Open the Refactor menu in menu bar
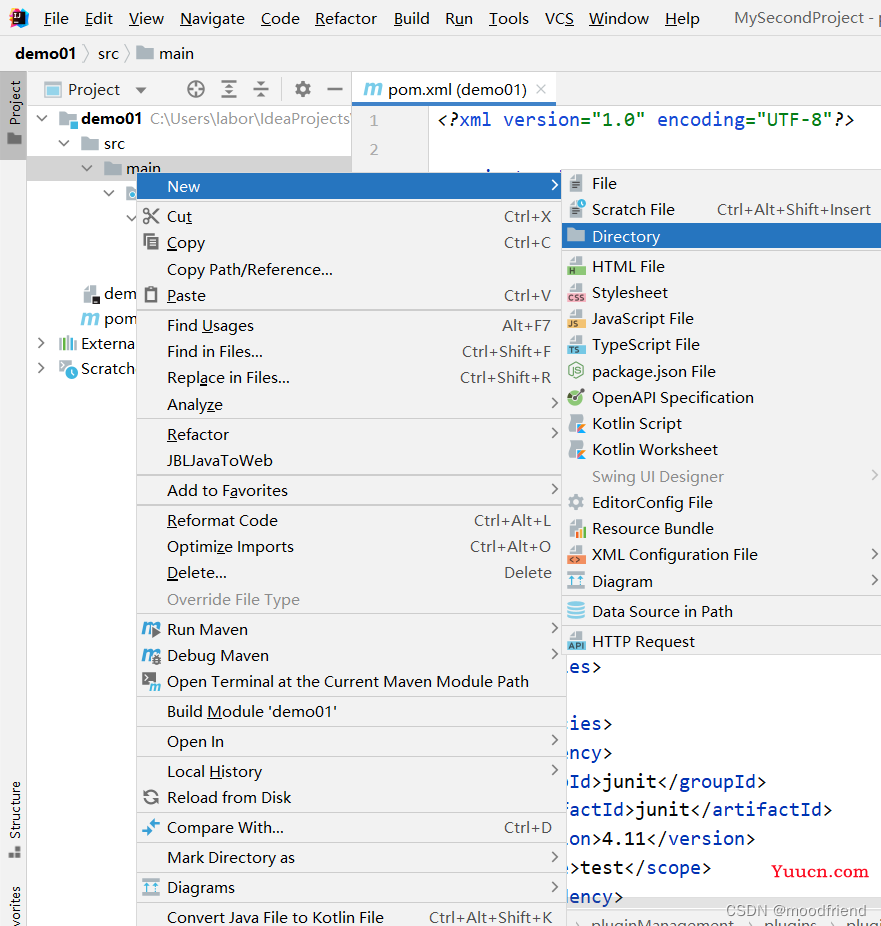This screenshot has height=926, width=881. pos(346,19)
